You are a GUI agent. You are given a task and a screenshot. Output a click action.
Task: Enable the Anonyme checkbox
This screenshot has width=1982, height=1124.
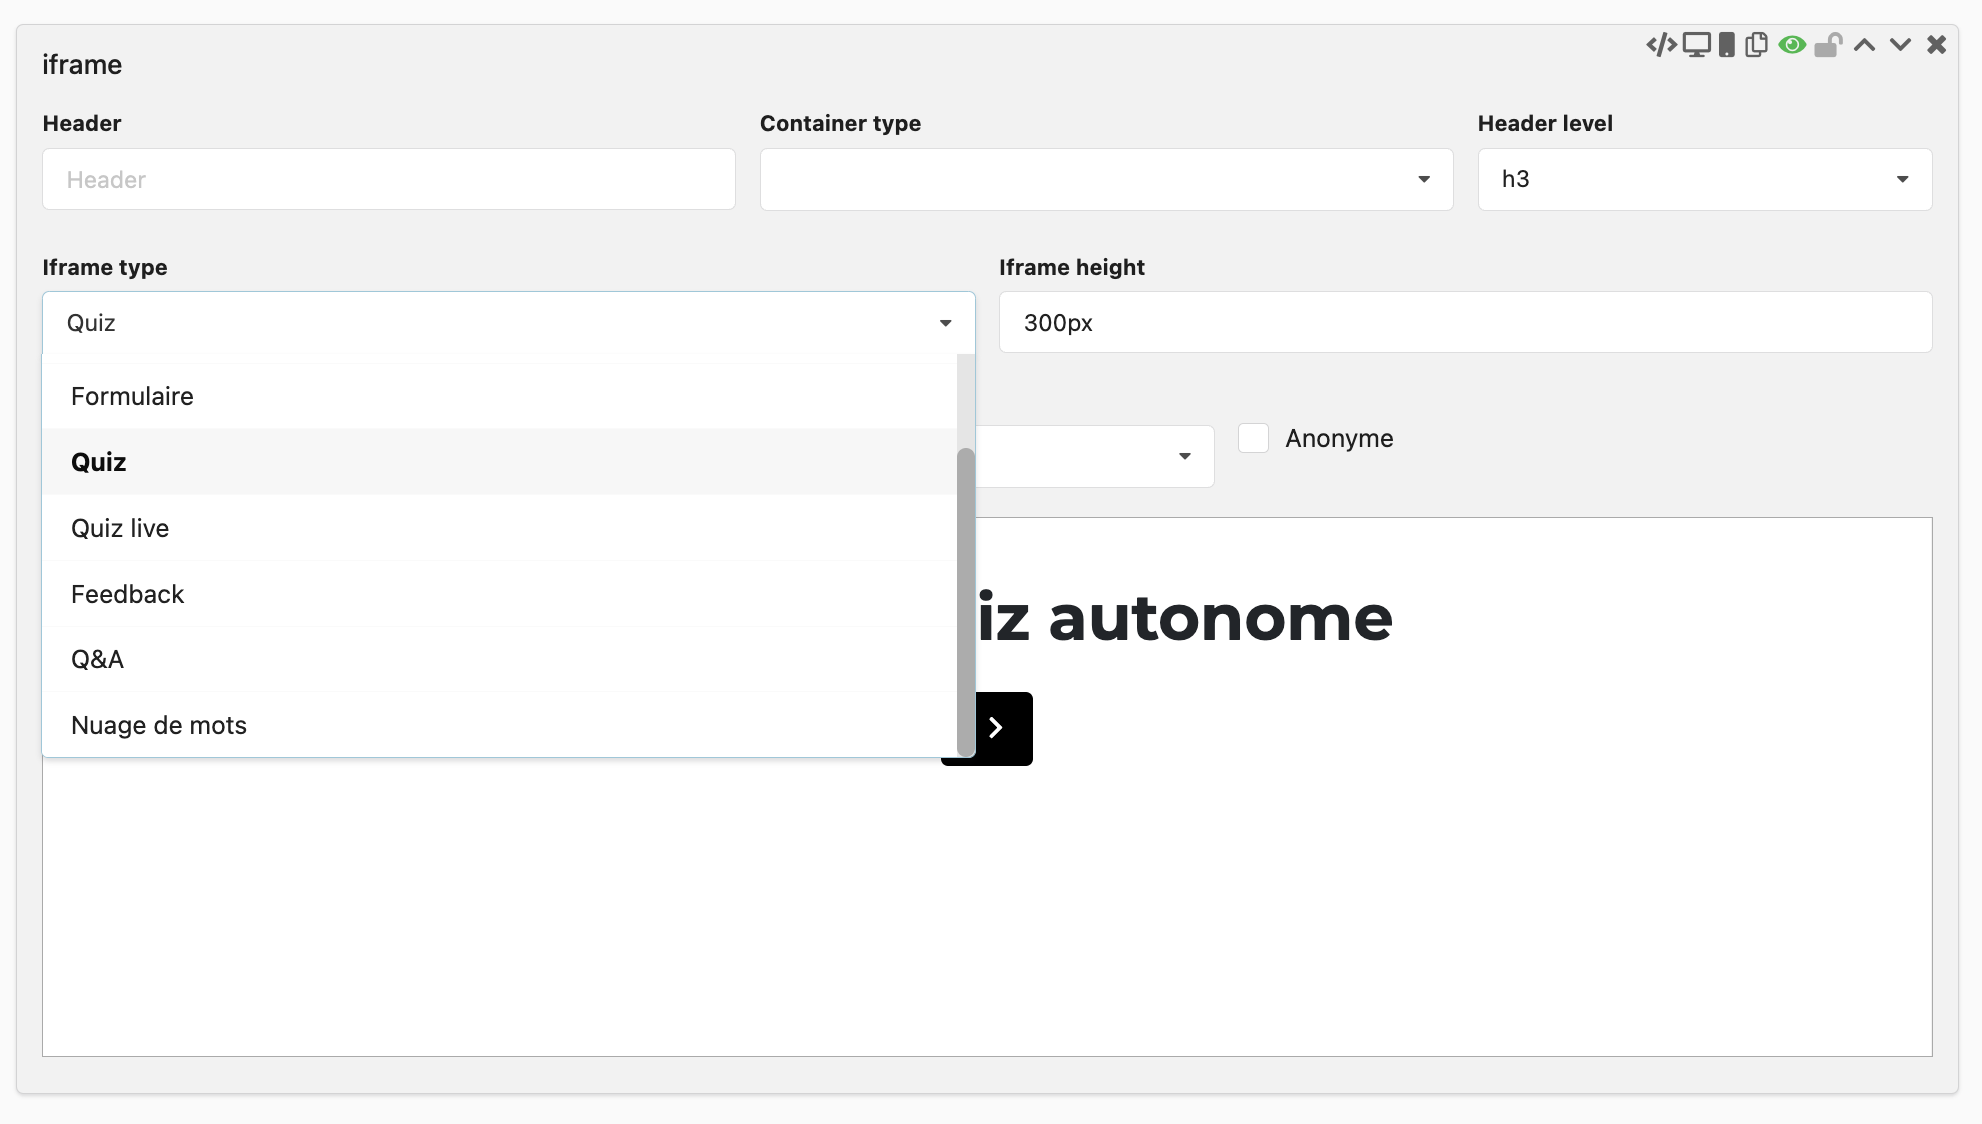1253,438
